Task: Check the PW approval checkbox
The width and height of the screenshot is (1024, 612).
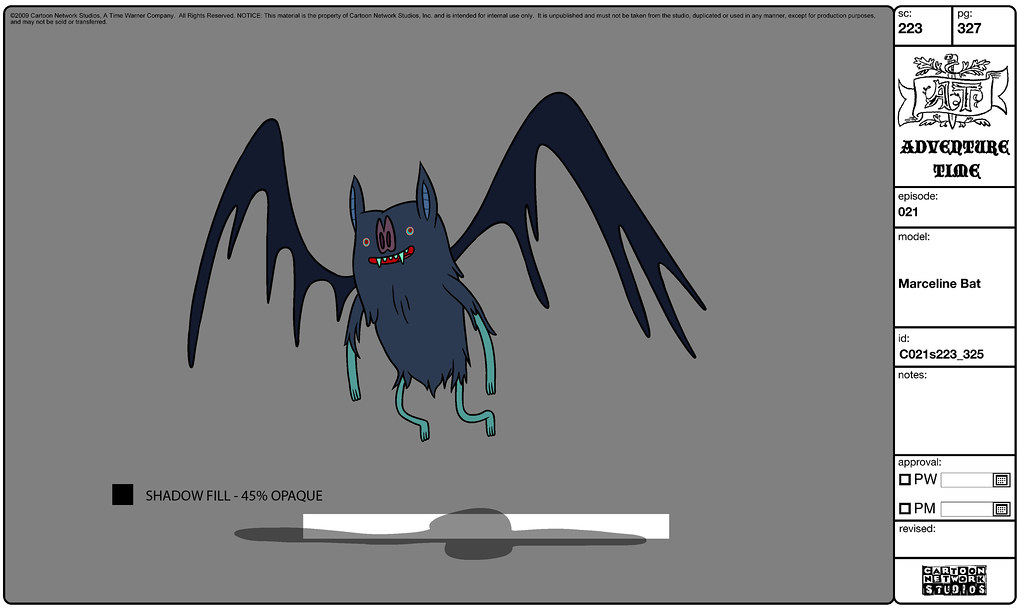Action: 904,479
